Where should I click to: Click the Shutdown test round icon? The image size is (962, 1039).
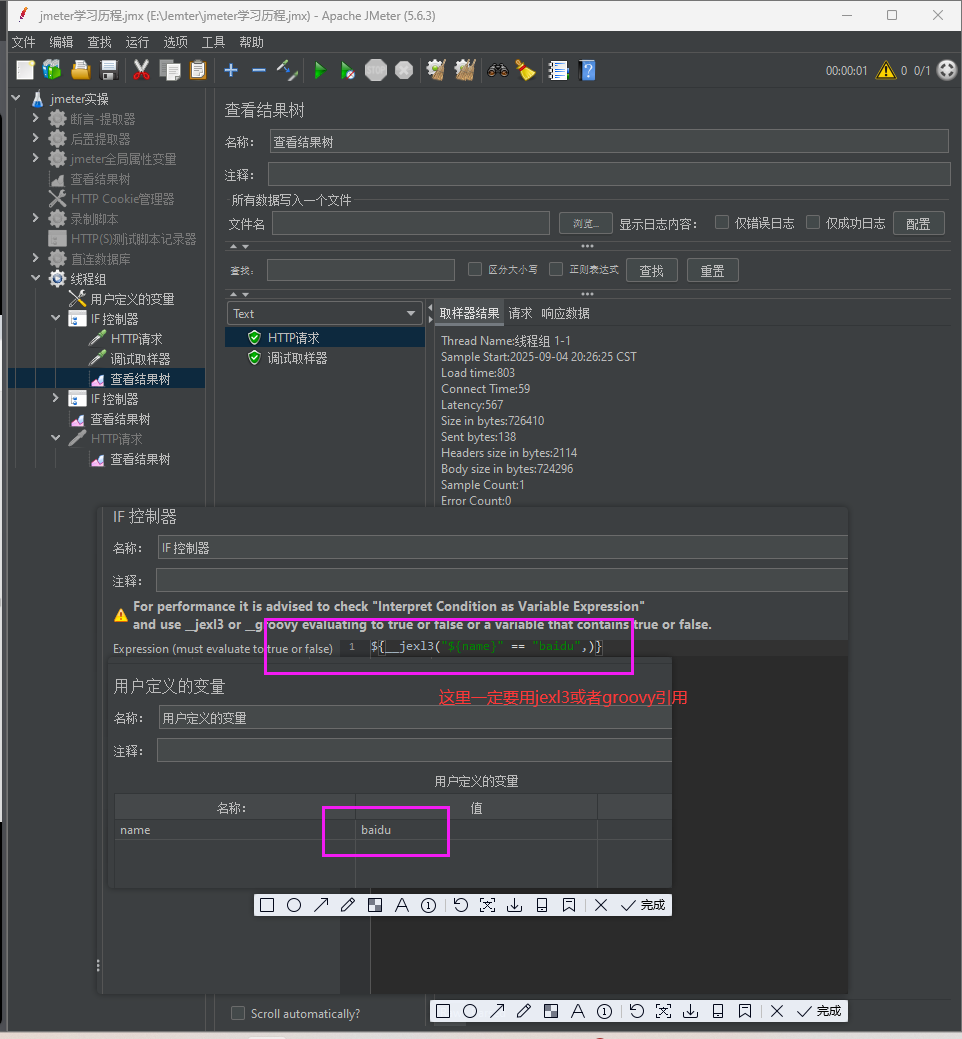[403, 70]
